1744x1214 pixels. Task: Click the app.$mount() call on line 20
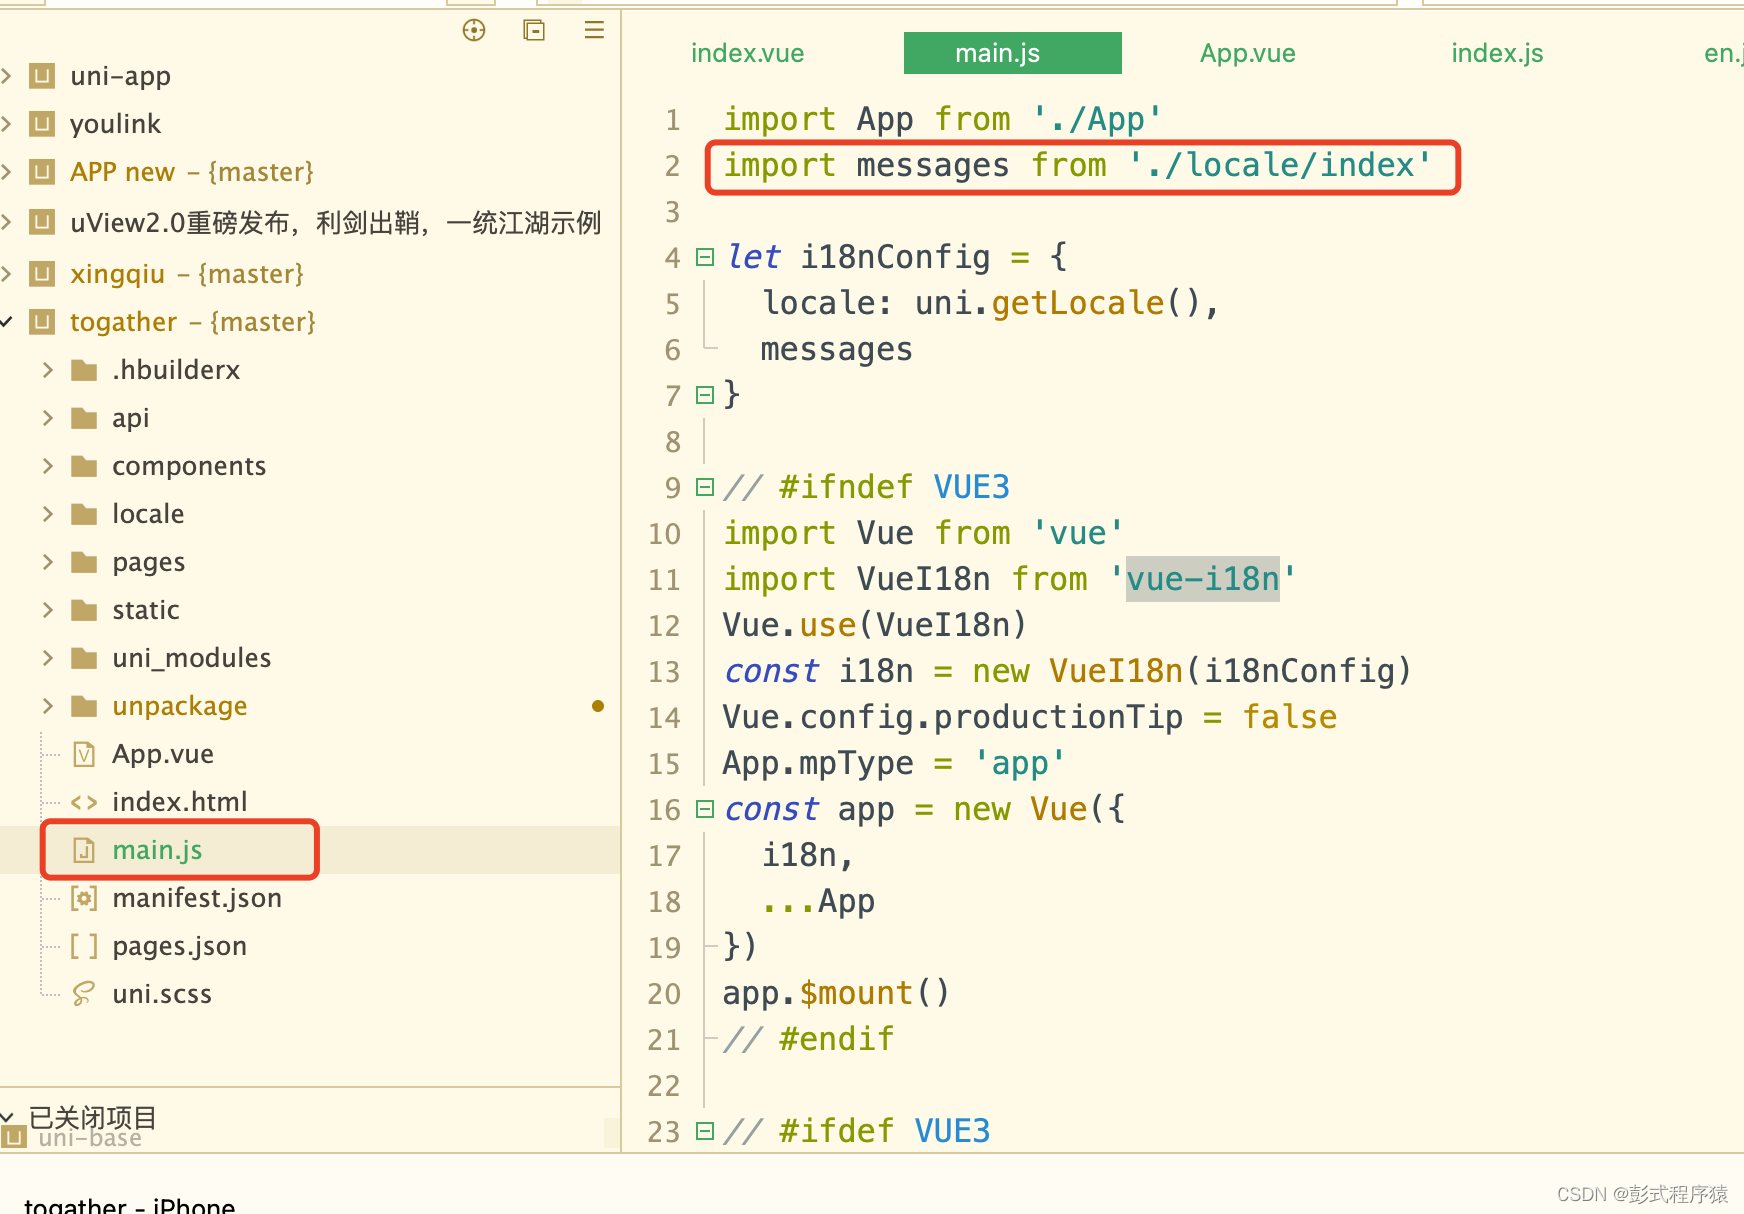pos(836,994)
